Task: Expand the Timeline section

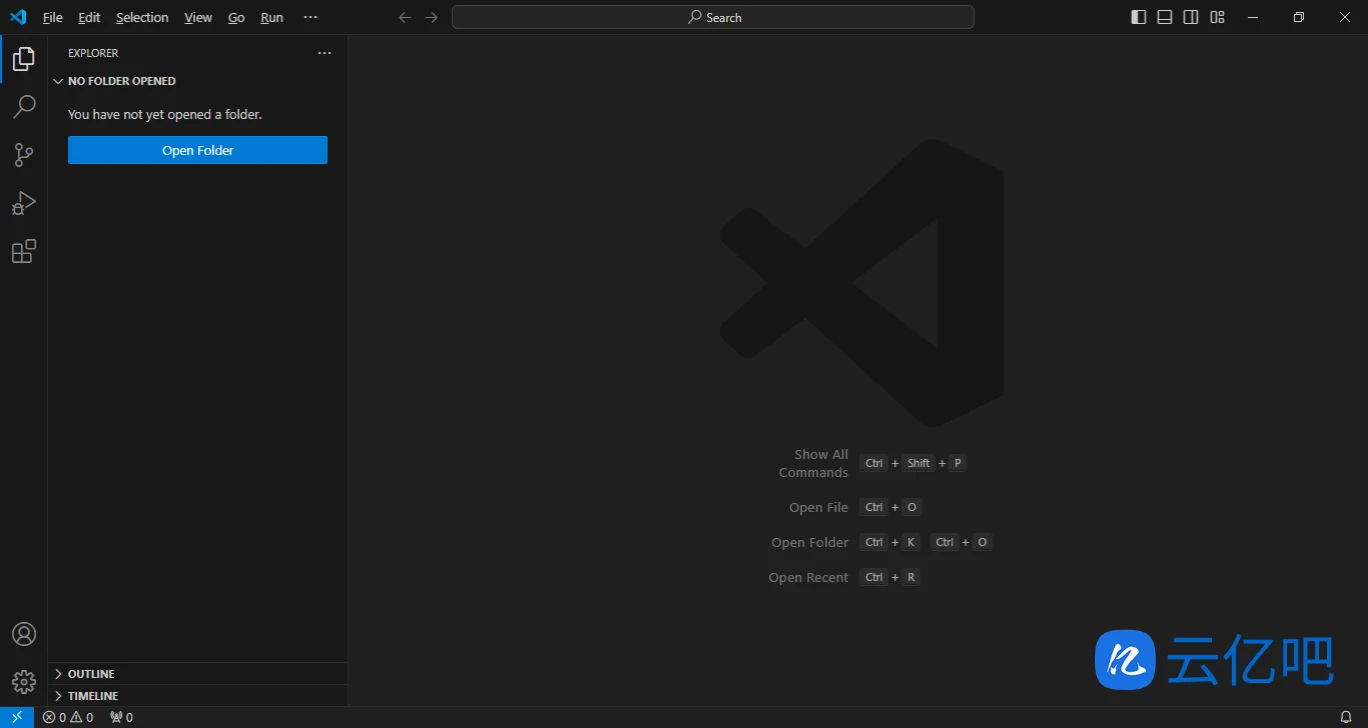Action: 198,696
